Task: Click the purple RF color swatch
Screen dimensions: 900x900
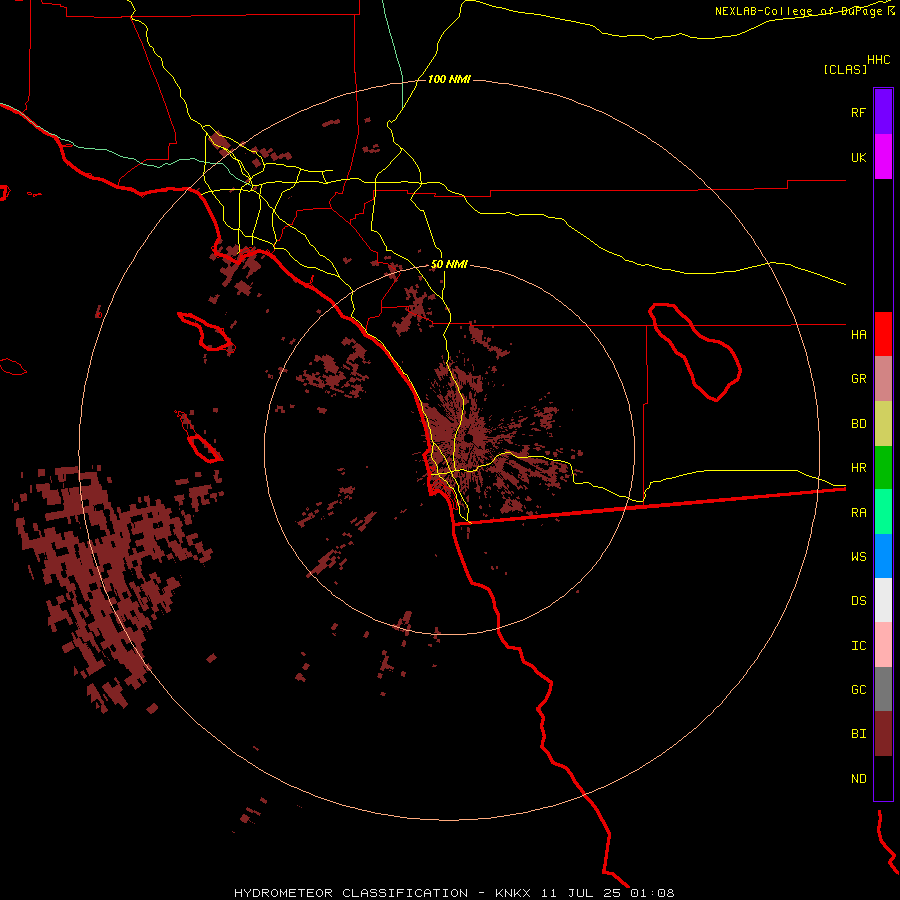Action: (883, 112)
